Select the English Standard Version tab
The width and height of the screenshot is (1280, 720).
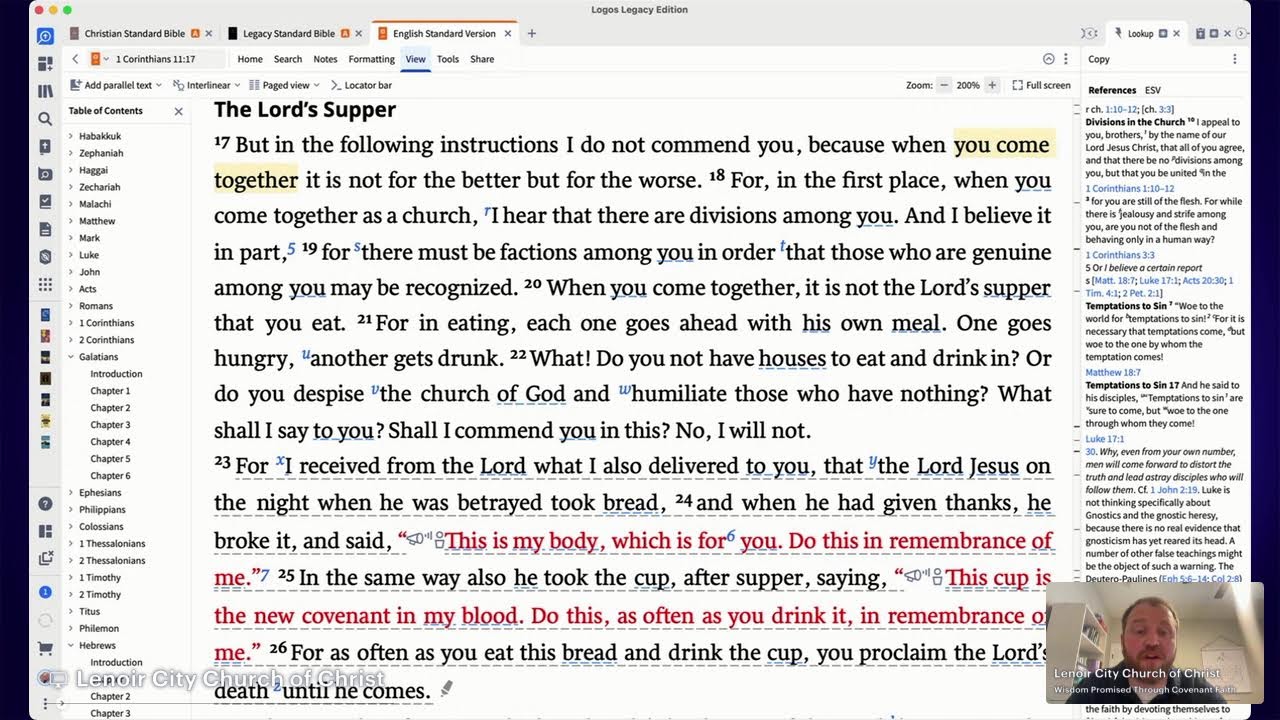444,34
